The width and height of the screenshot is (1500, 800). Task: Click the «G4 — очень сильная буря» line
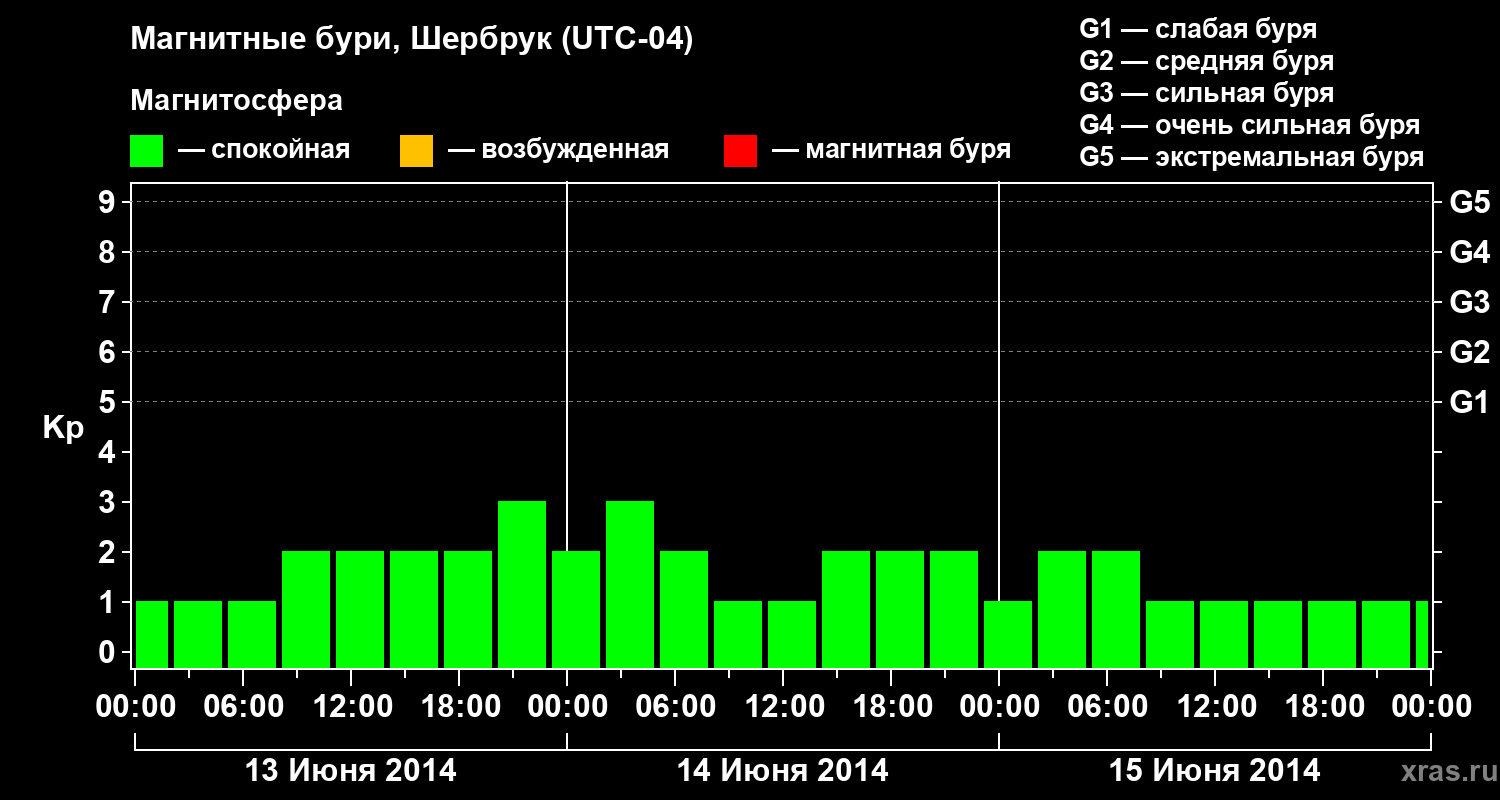(1250, 125)
